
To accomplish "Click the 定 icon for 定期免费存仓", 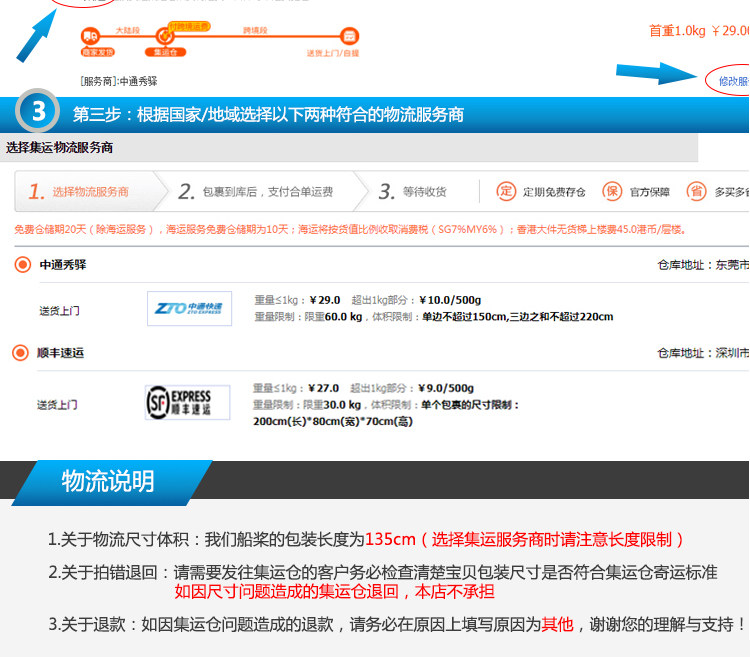I will click(506, 191).
